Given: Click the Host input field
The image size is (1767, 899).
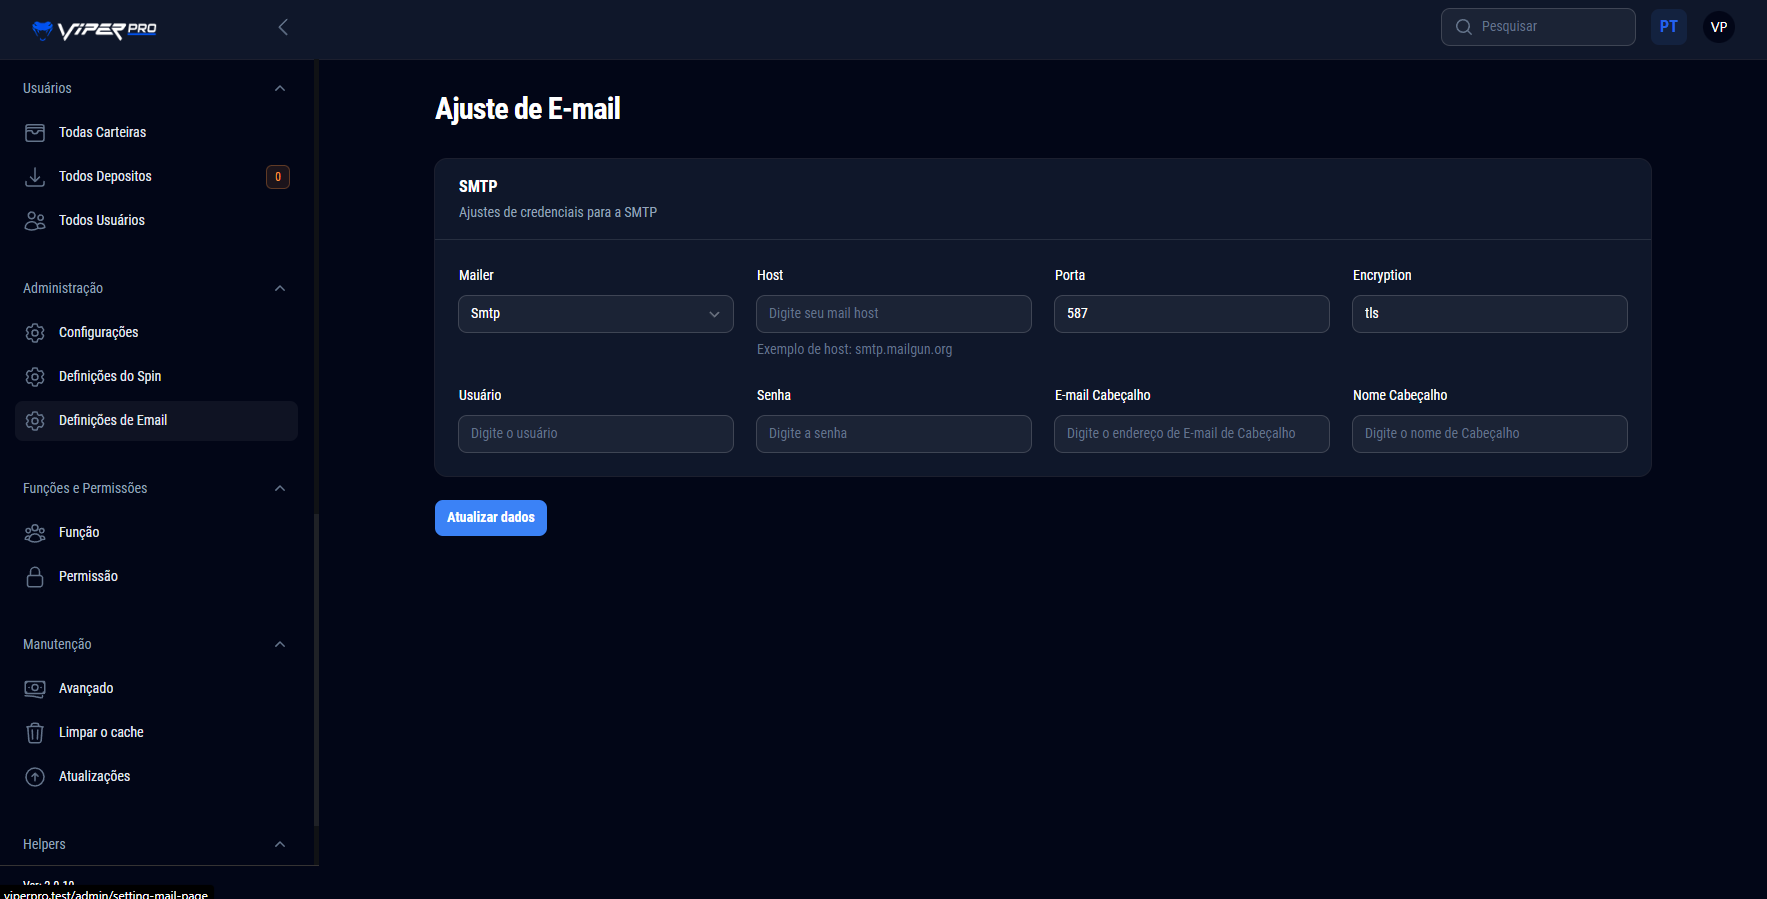Looking at the screenshot, I should pos(893,314).
